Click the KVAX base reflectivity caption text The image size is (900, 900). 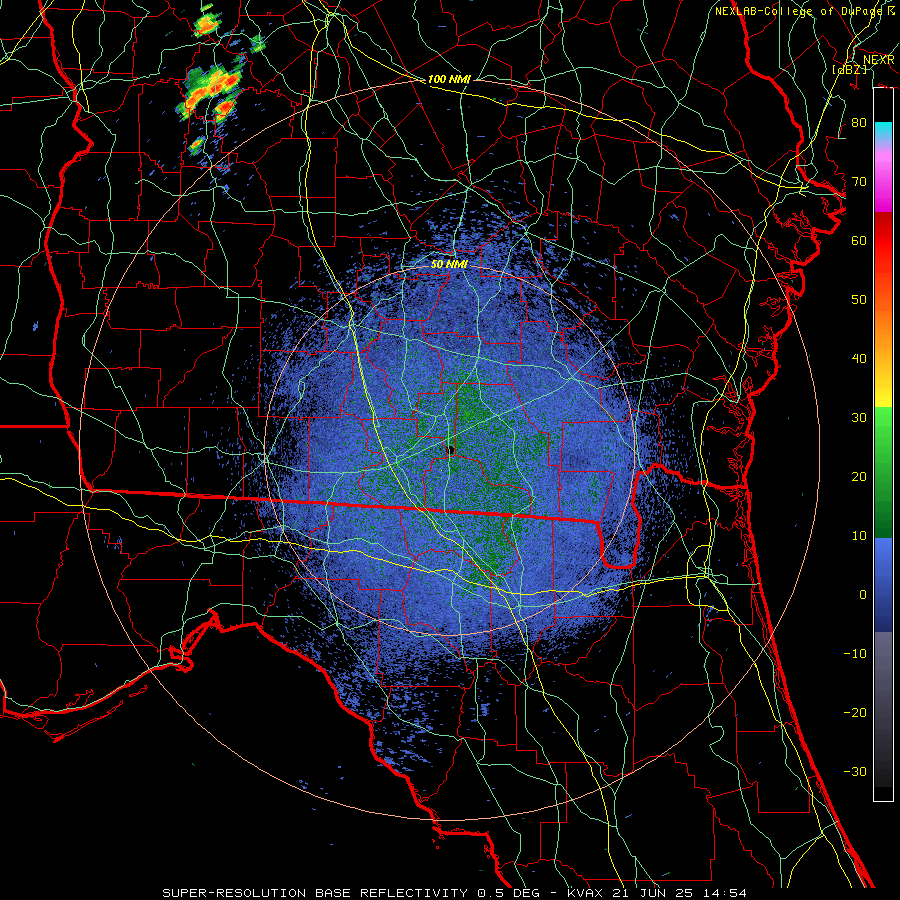click(x=455, y=893)
